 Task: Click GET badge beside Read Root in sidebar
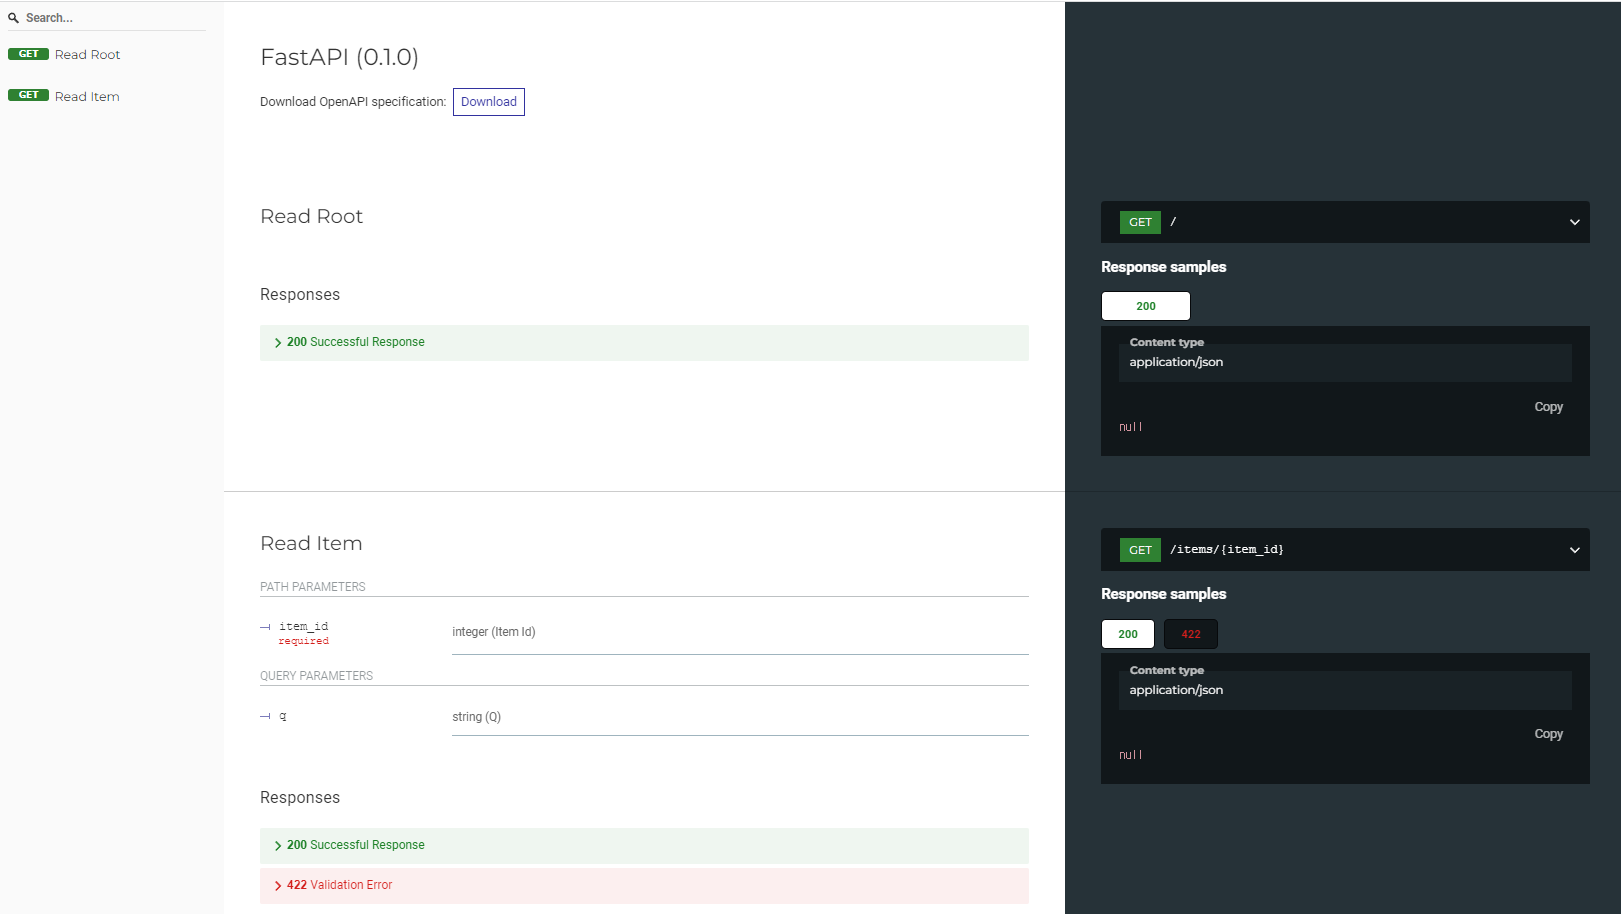point(28,54)
